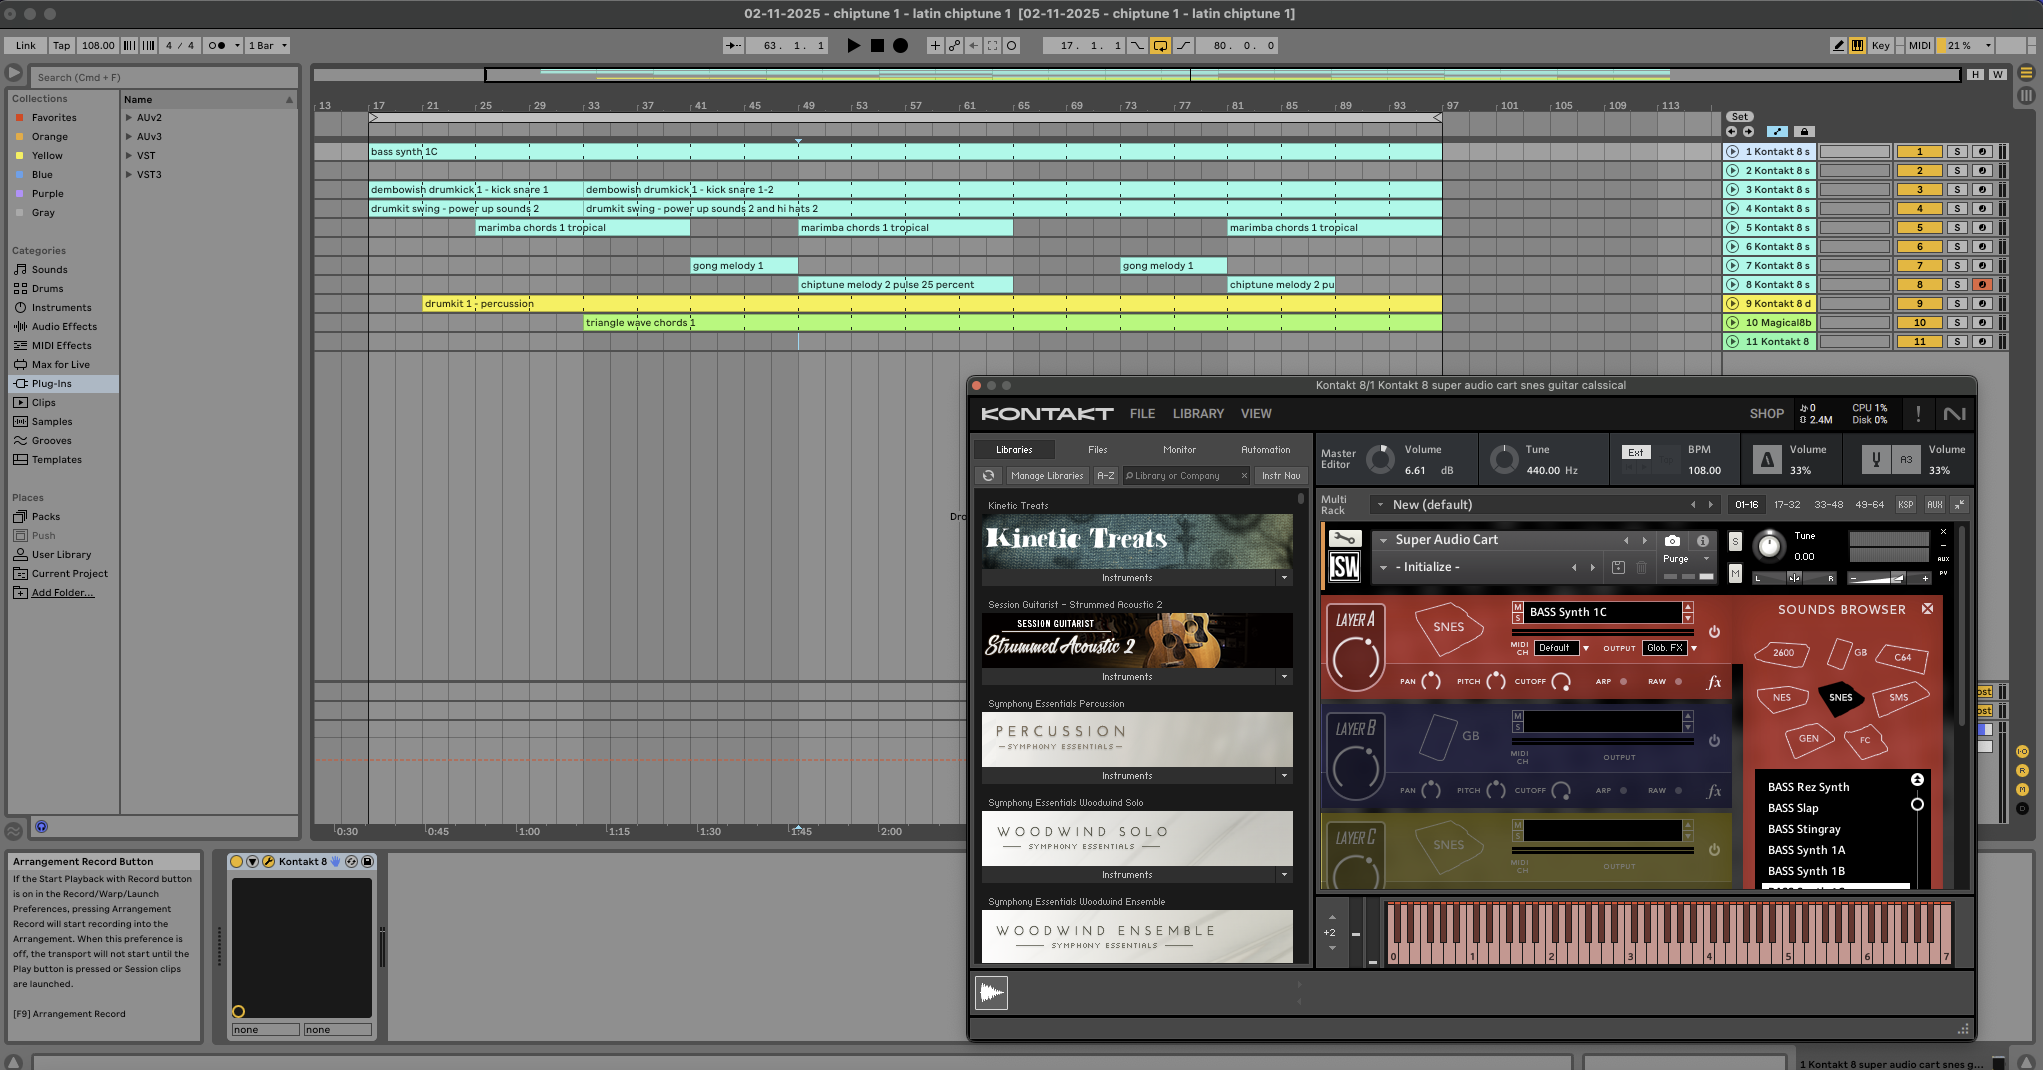Screen dimensions: 2043x1070
Task: Open the Max for Live category
Action: coord(60,365)
